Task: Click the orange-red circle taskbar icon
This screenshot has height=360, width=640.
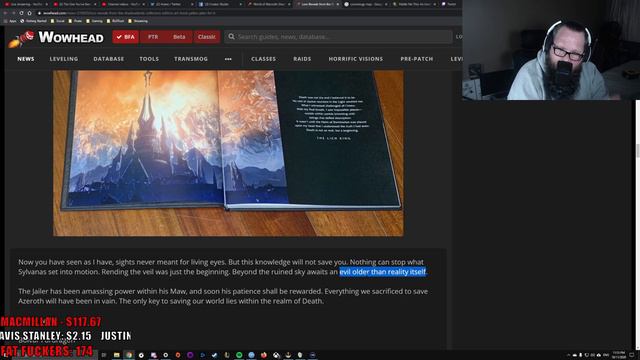Action: click(178, 355)
